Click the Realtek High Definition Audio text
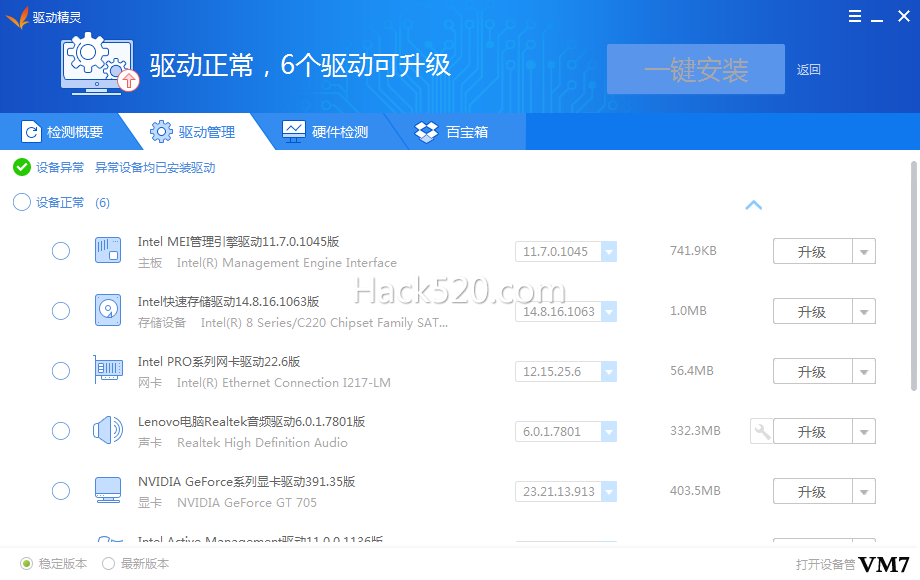This screenshot has height=580, width=920. pyautogui.click(x=262, y=443)
